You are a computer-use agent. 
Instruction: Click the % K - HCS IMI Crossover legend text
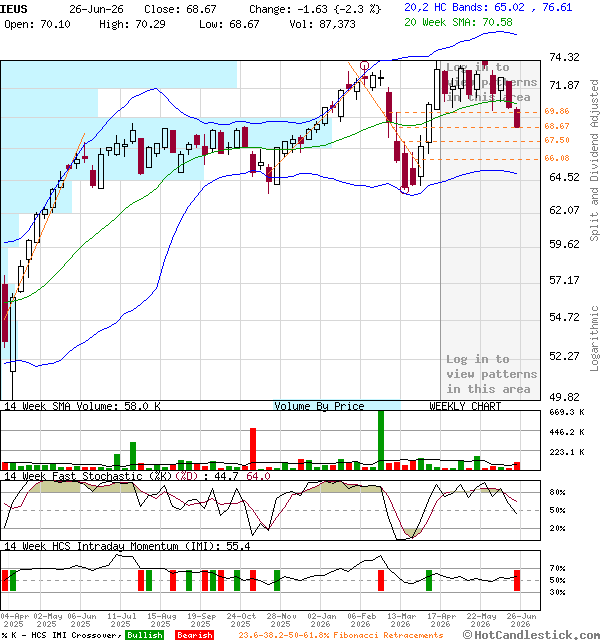pyautogui.click(x=61, y=635)
